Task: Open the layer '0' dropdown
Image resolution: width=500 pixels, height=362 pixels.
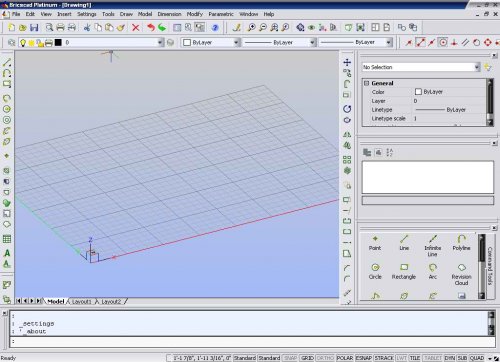Action: [160, 43]
